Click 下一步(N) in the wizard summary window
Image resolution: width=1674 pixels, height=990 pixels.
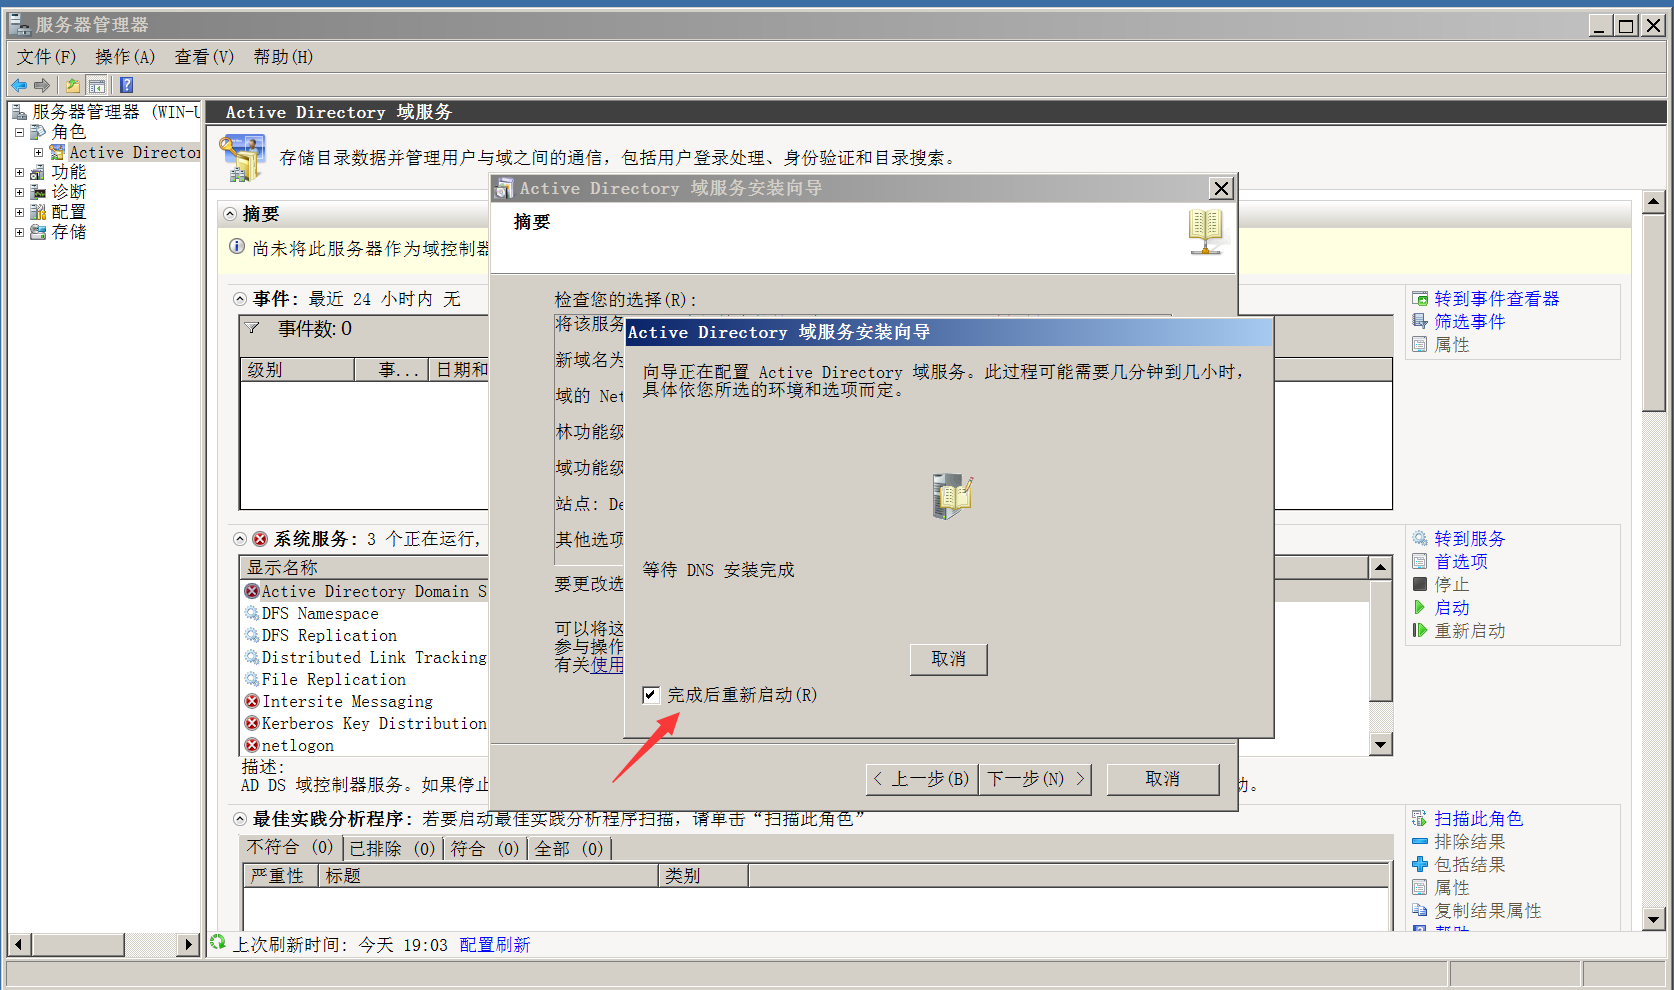coord(1035,779)
